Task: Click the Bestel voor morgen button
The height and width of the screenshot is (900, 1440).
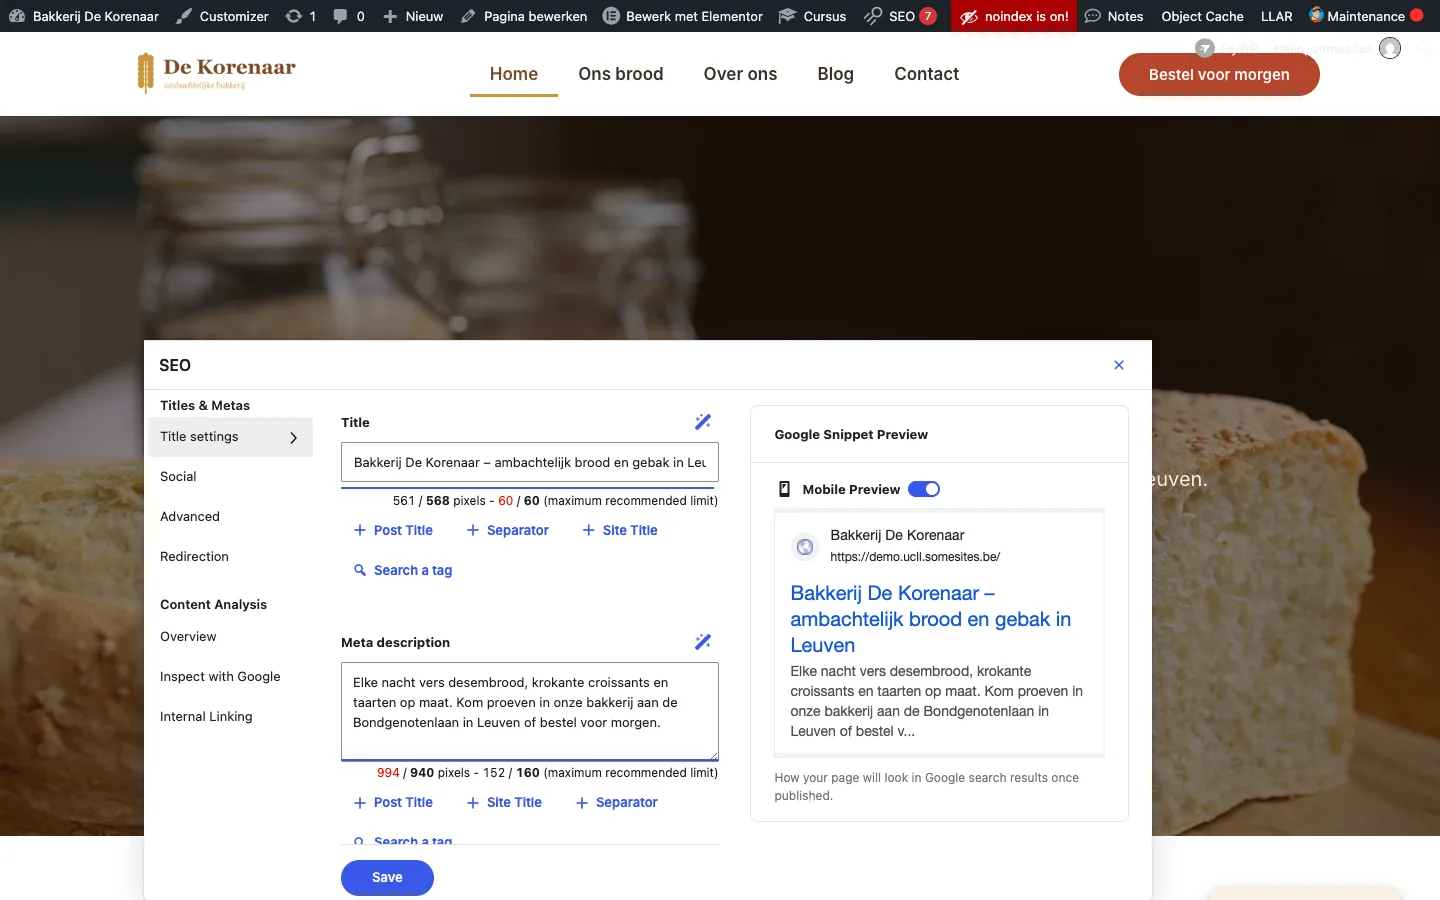Action: tap(1219, 74)
